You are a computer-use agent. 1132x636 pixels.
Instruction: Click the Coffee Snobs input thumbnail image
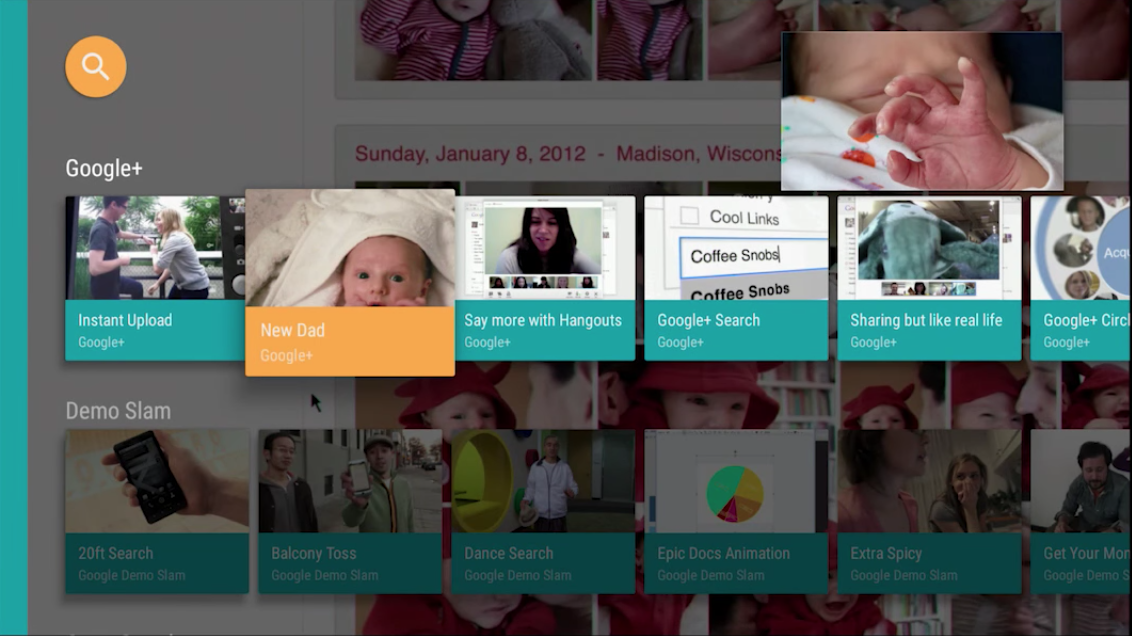pos(736,248)
